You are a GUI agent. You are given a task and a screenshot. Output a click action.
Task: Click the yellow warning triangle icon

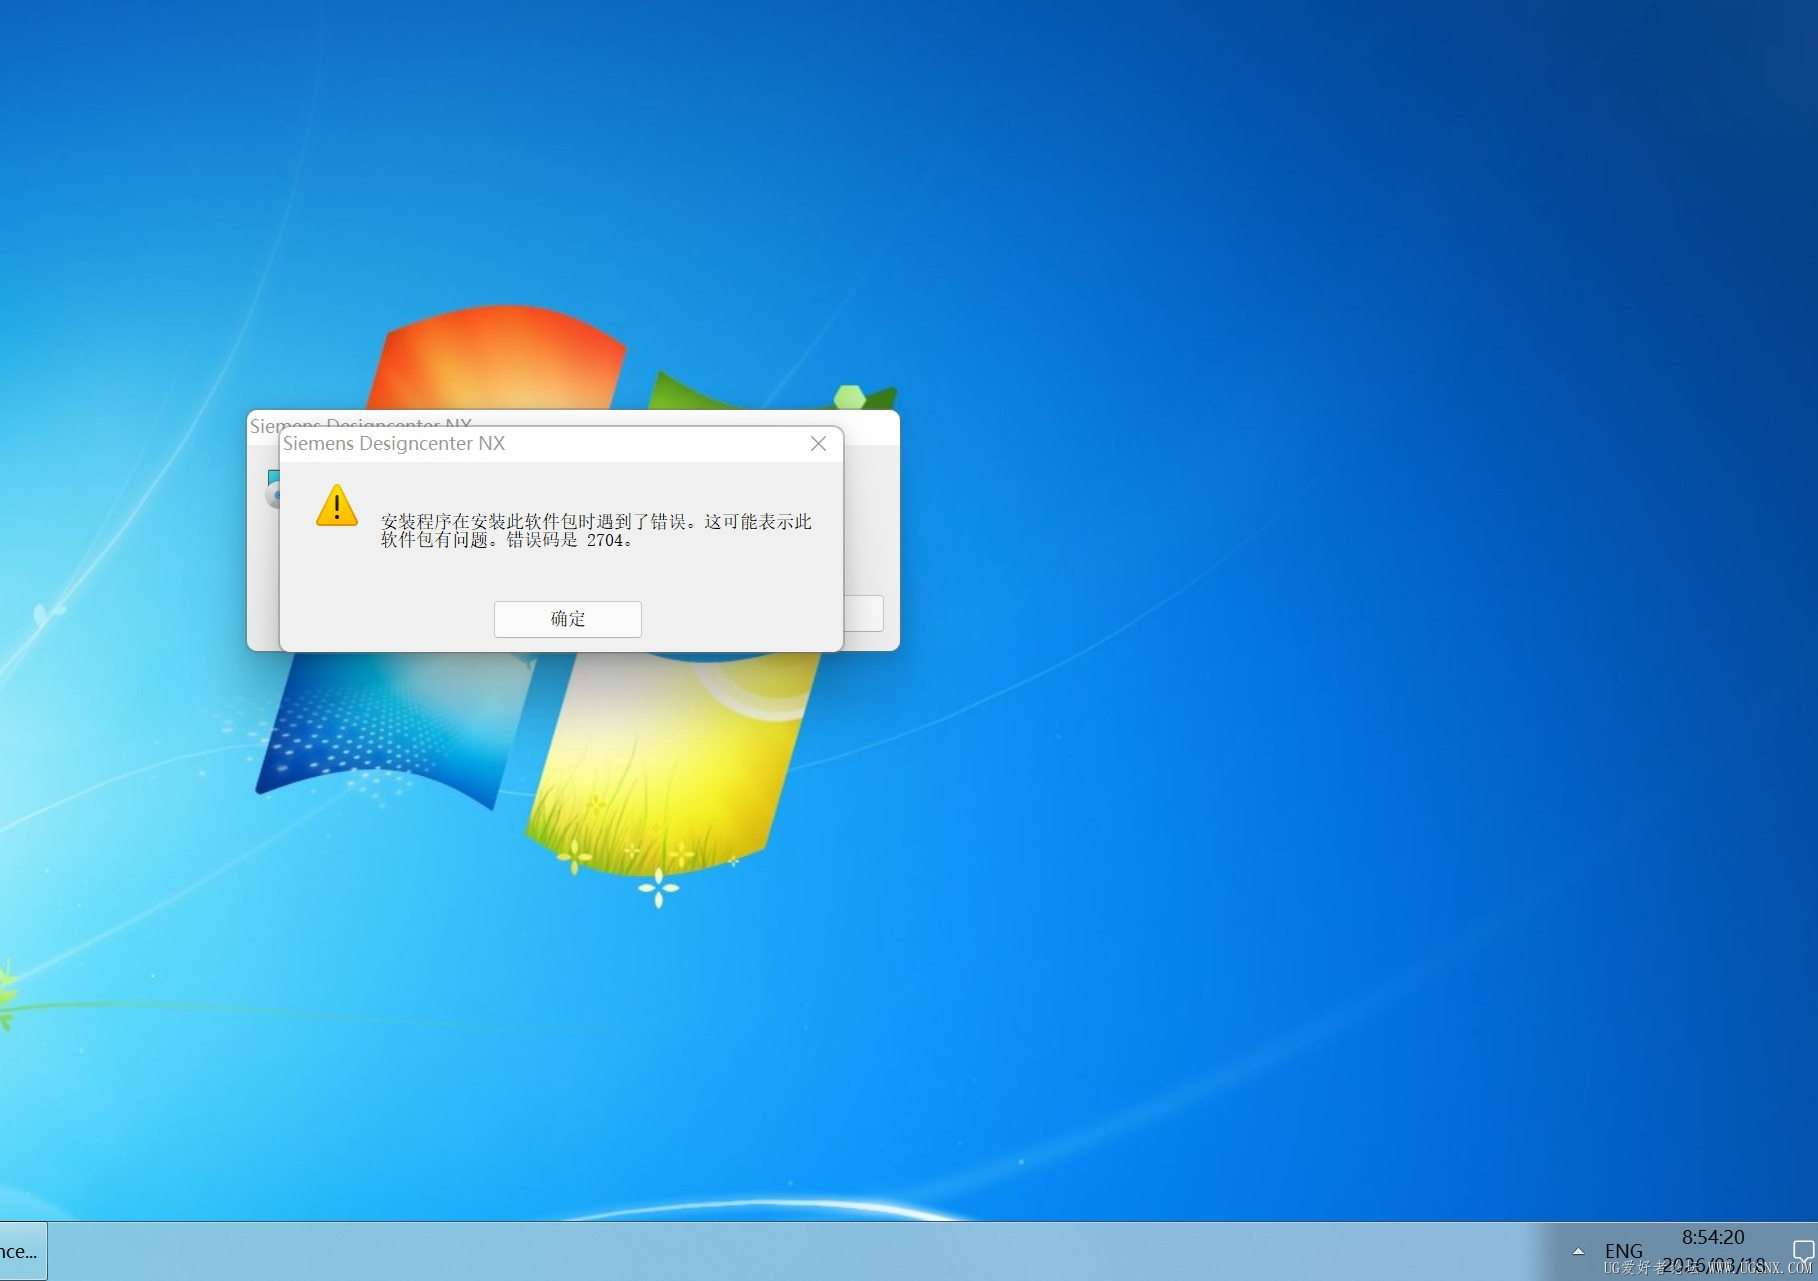pyautogui.click(x=337, y=505)
